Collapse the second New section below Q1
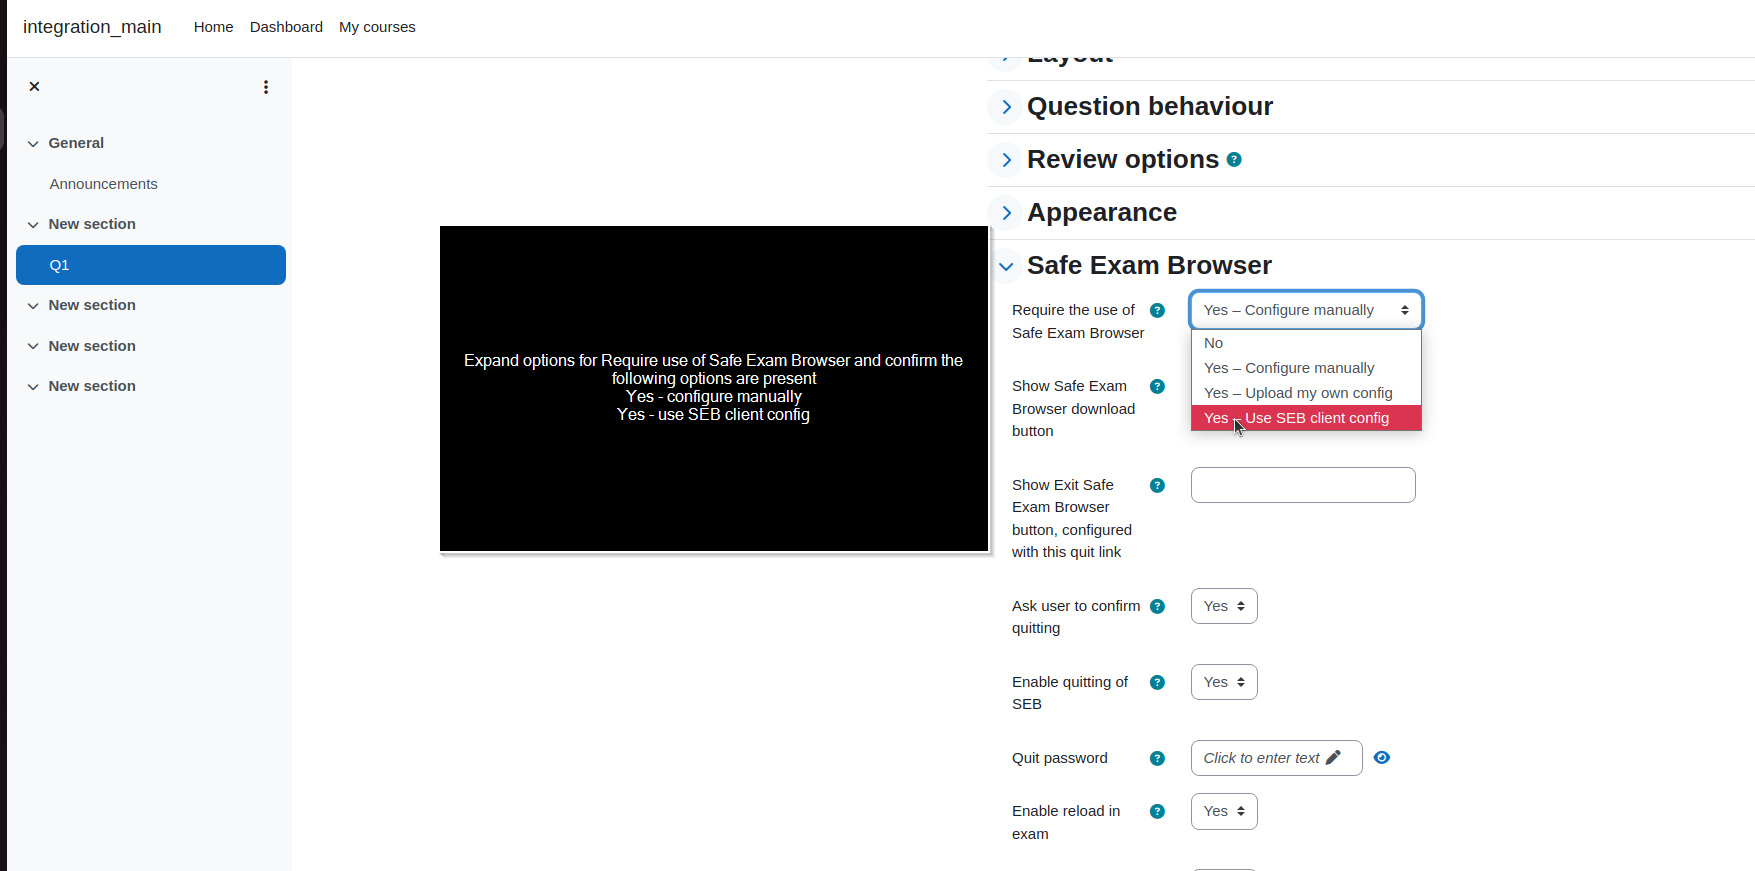 click(x=33, y=346)
